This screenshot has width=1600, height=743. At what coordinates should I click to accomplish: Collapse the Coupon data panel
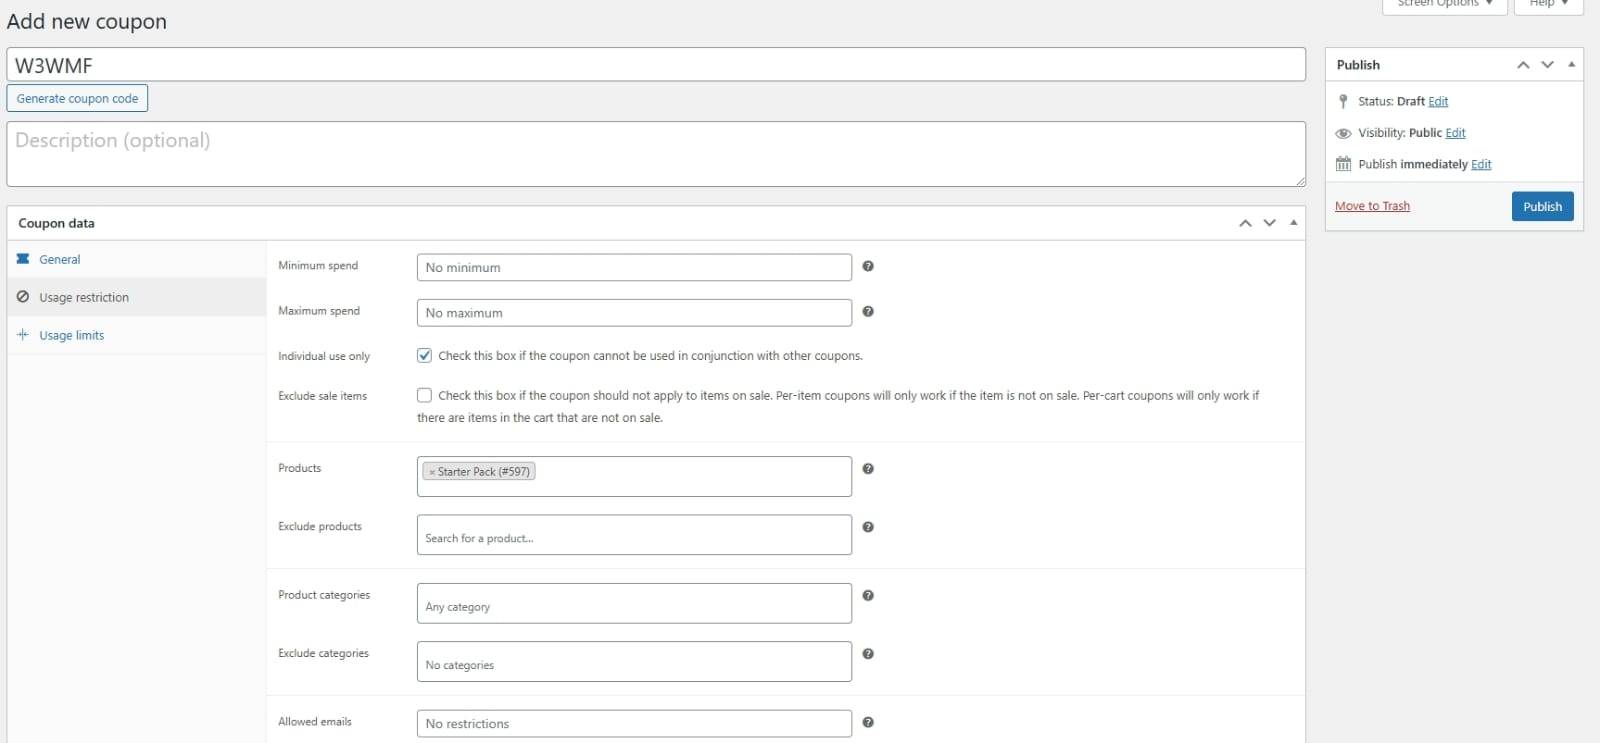click(1293, 223)
